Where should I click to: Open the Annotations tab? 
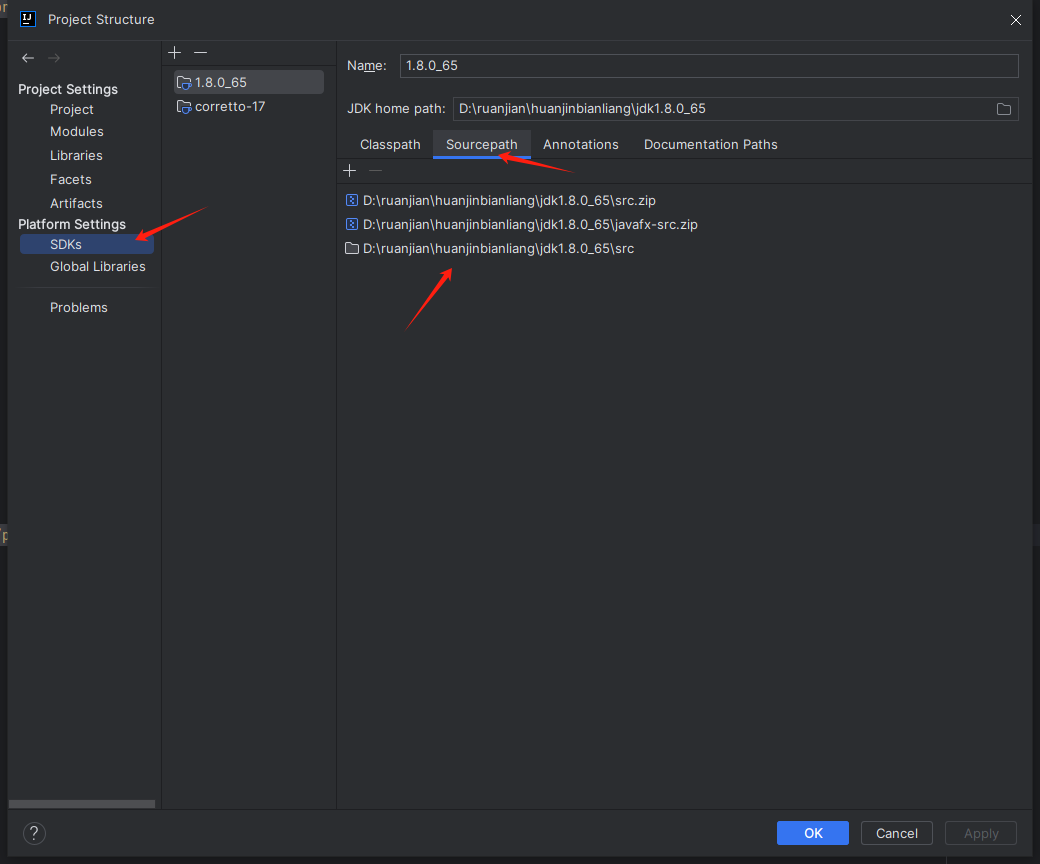click(580, 144)
